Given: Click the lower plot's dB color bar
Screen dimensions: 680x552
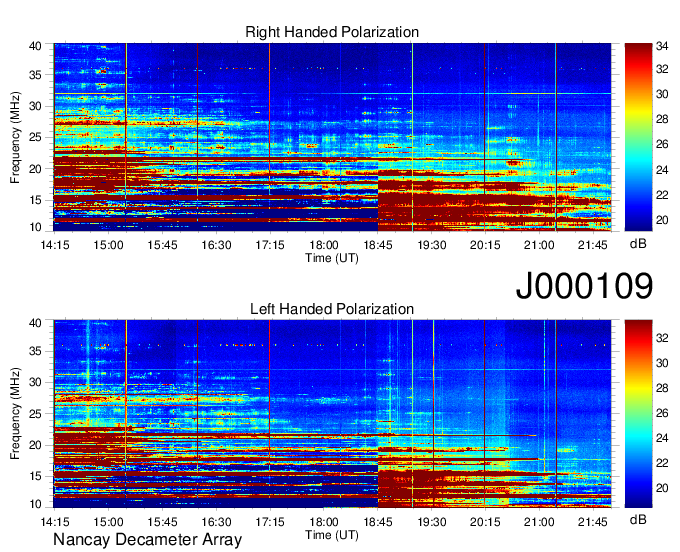Looking at the screenshot, I should click(x=638, y=414).
